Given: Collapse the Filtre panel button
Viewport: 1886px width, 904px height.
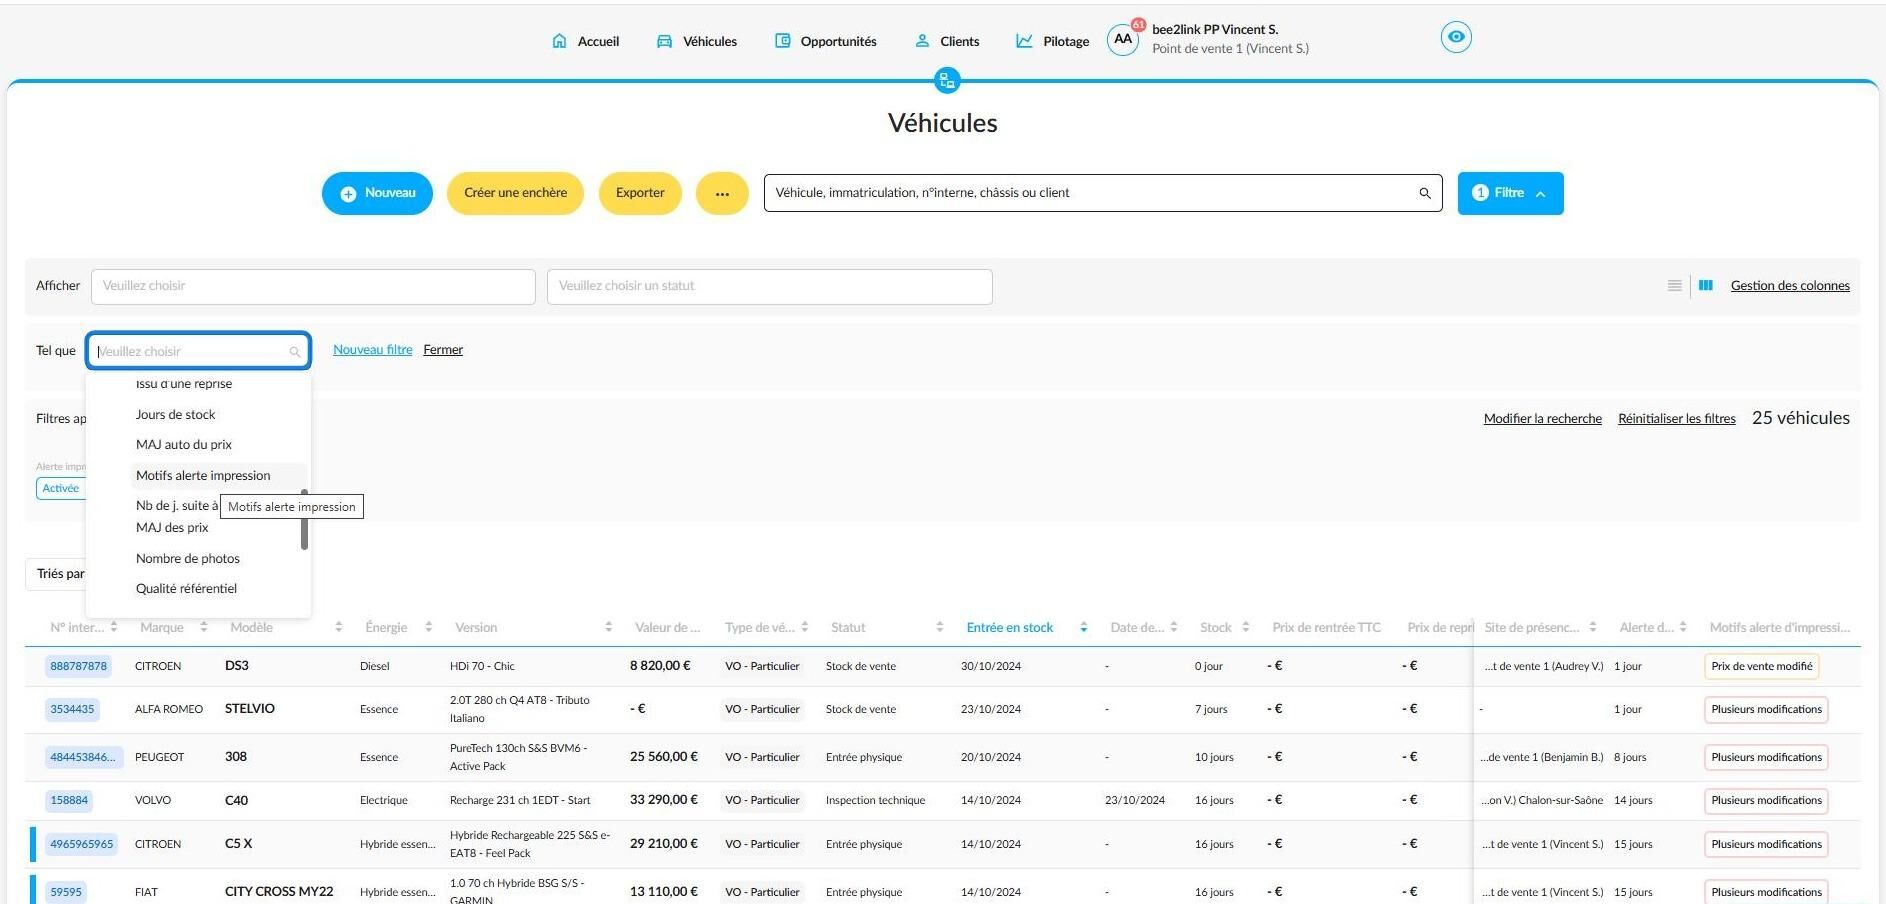Looking at the screenshot, I should click(x=1510, y=193).
